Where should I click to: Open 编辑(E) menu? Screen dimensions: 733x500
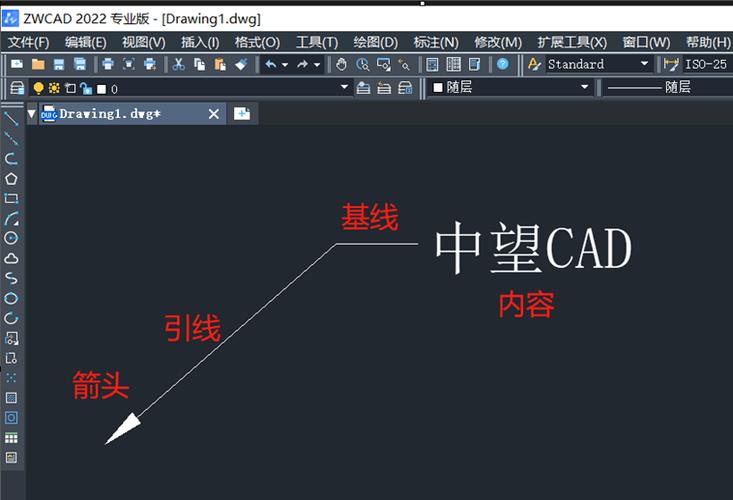(x=86, y=43)
